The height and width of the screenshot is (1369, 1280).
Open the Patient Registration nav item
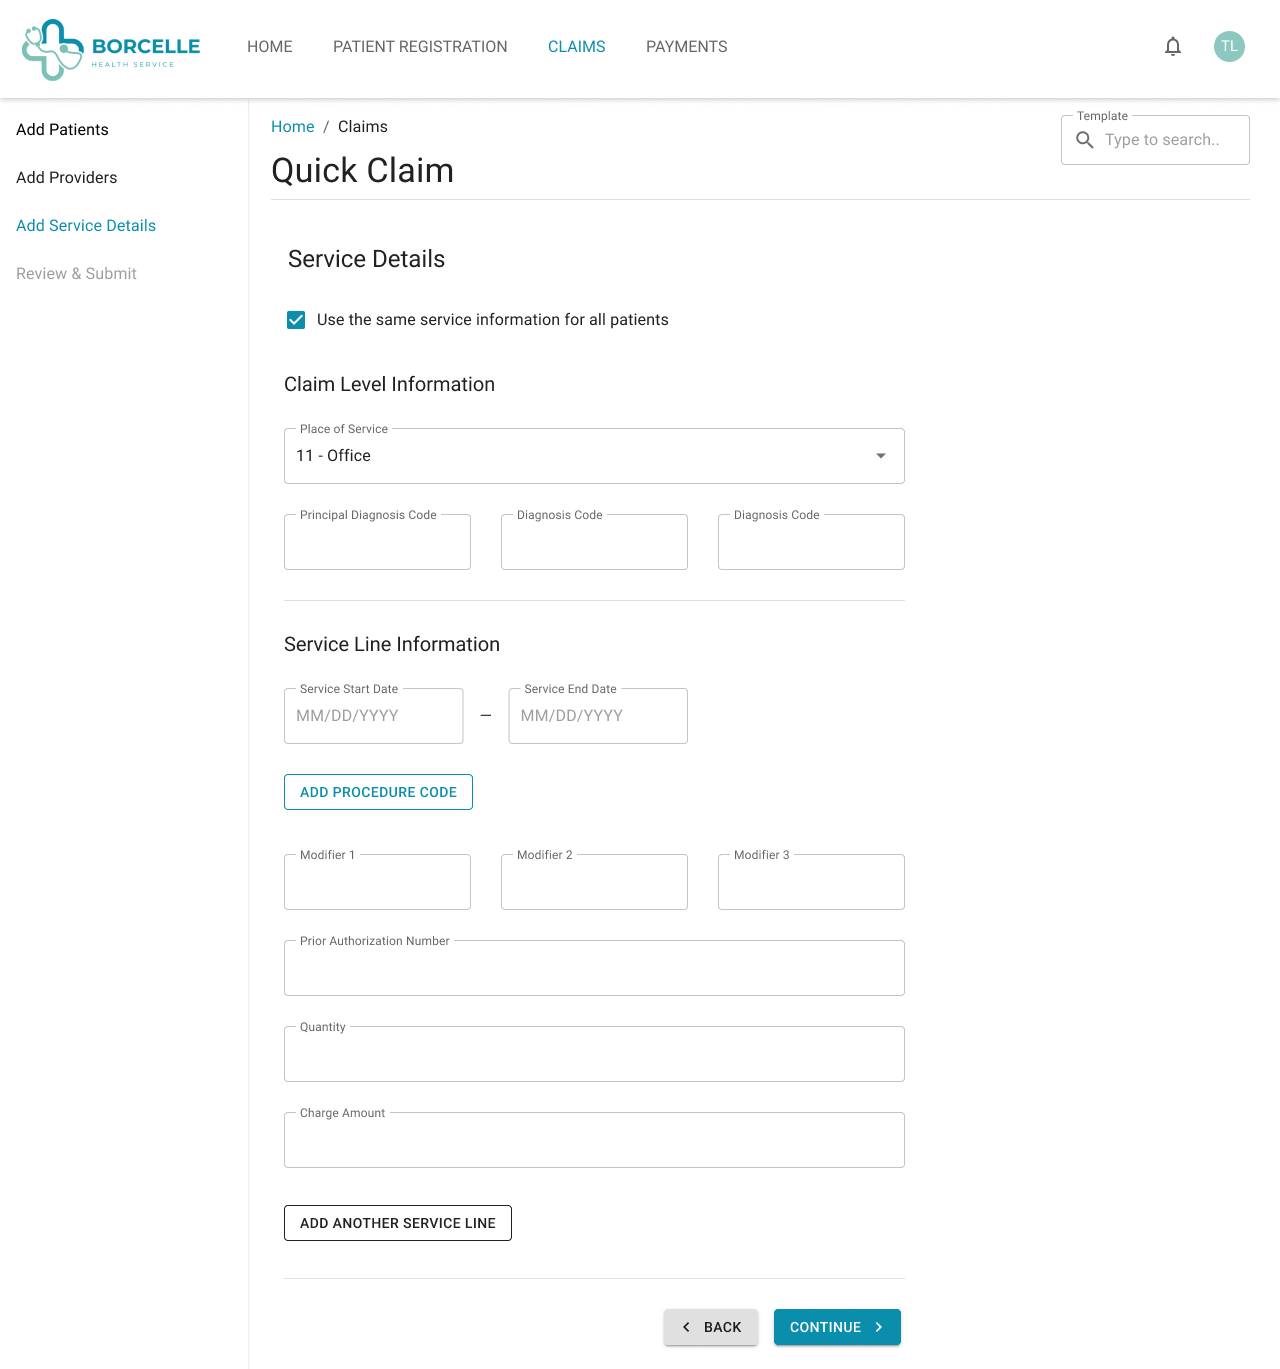(420, 47)
